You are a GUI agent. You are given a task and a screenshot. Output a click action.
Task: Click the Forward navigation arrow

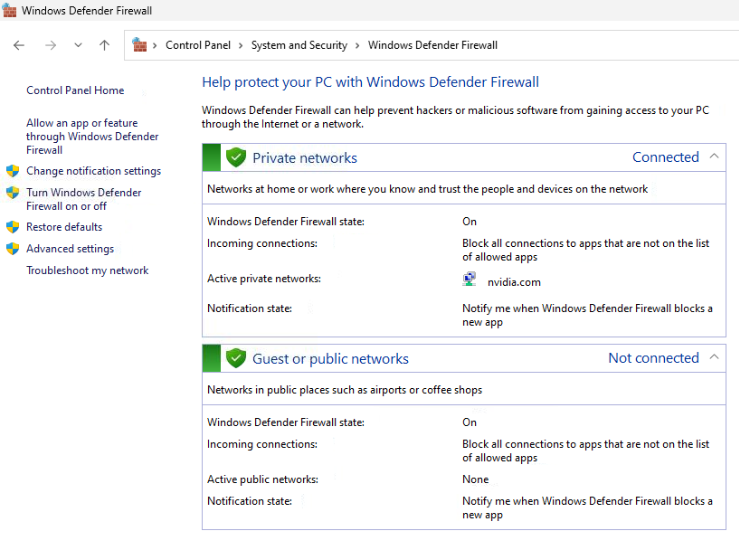pos(50,45)
